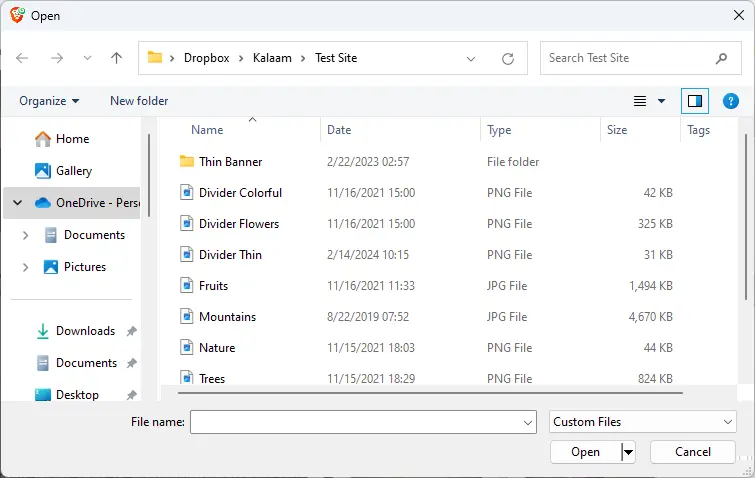Image resolution: width=755 pixels, height=478 pixels.
Task: Toggle the preview pane button
Action: (x=694, y=101)
